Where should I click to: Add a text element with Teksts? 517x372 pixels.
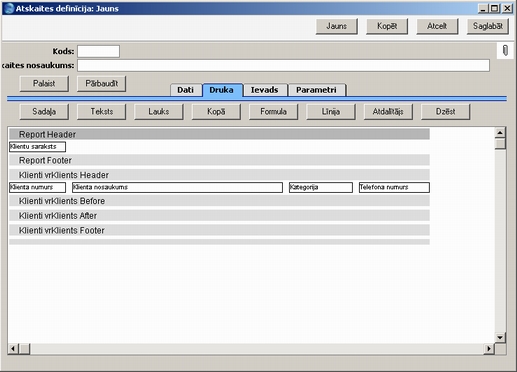pyautogui.click(x=101, y=111)
